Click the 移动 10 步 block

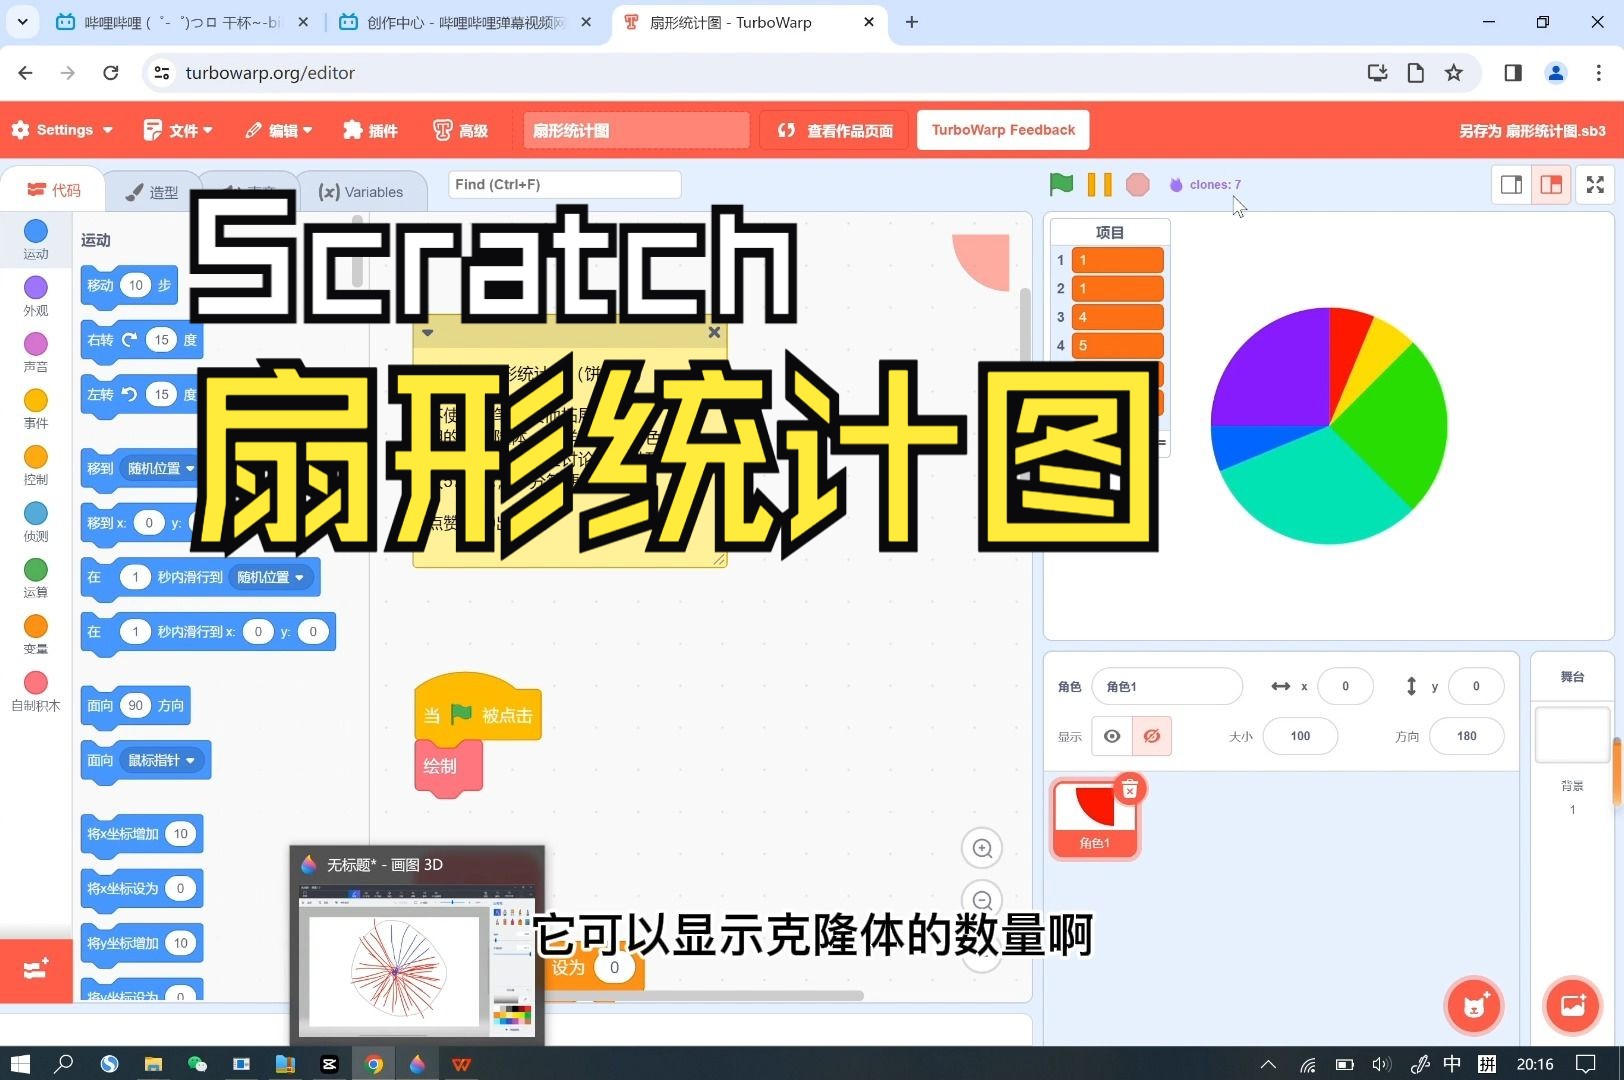click(129, 285)
